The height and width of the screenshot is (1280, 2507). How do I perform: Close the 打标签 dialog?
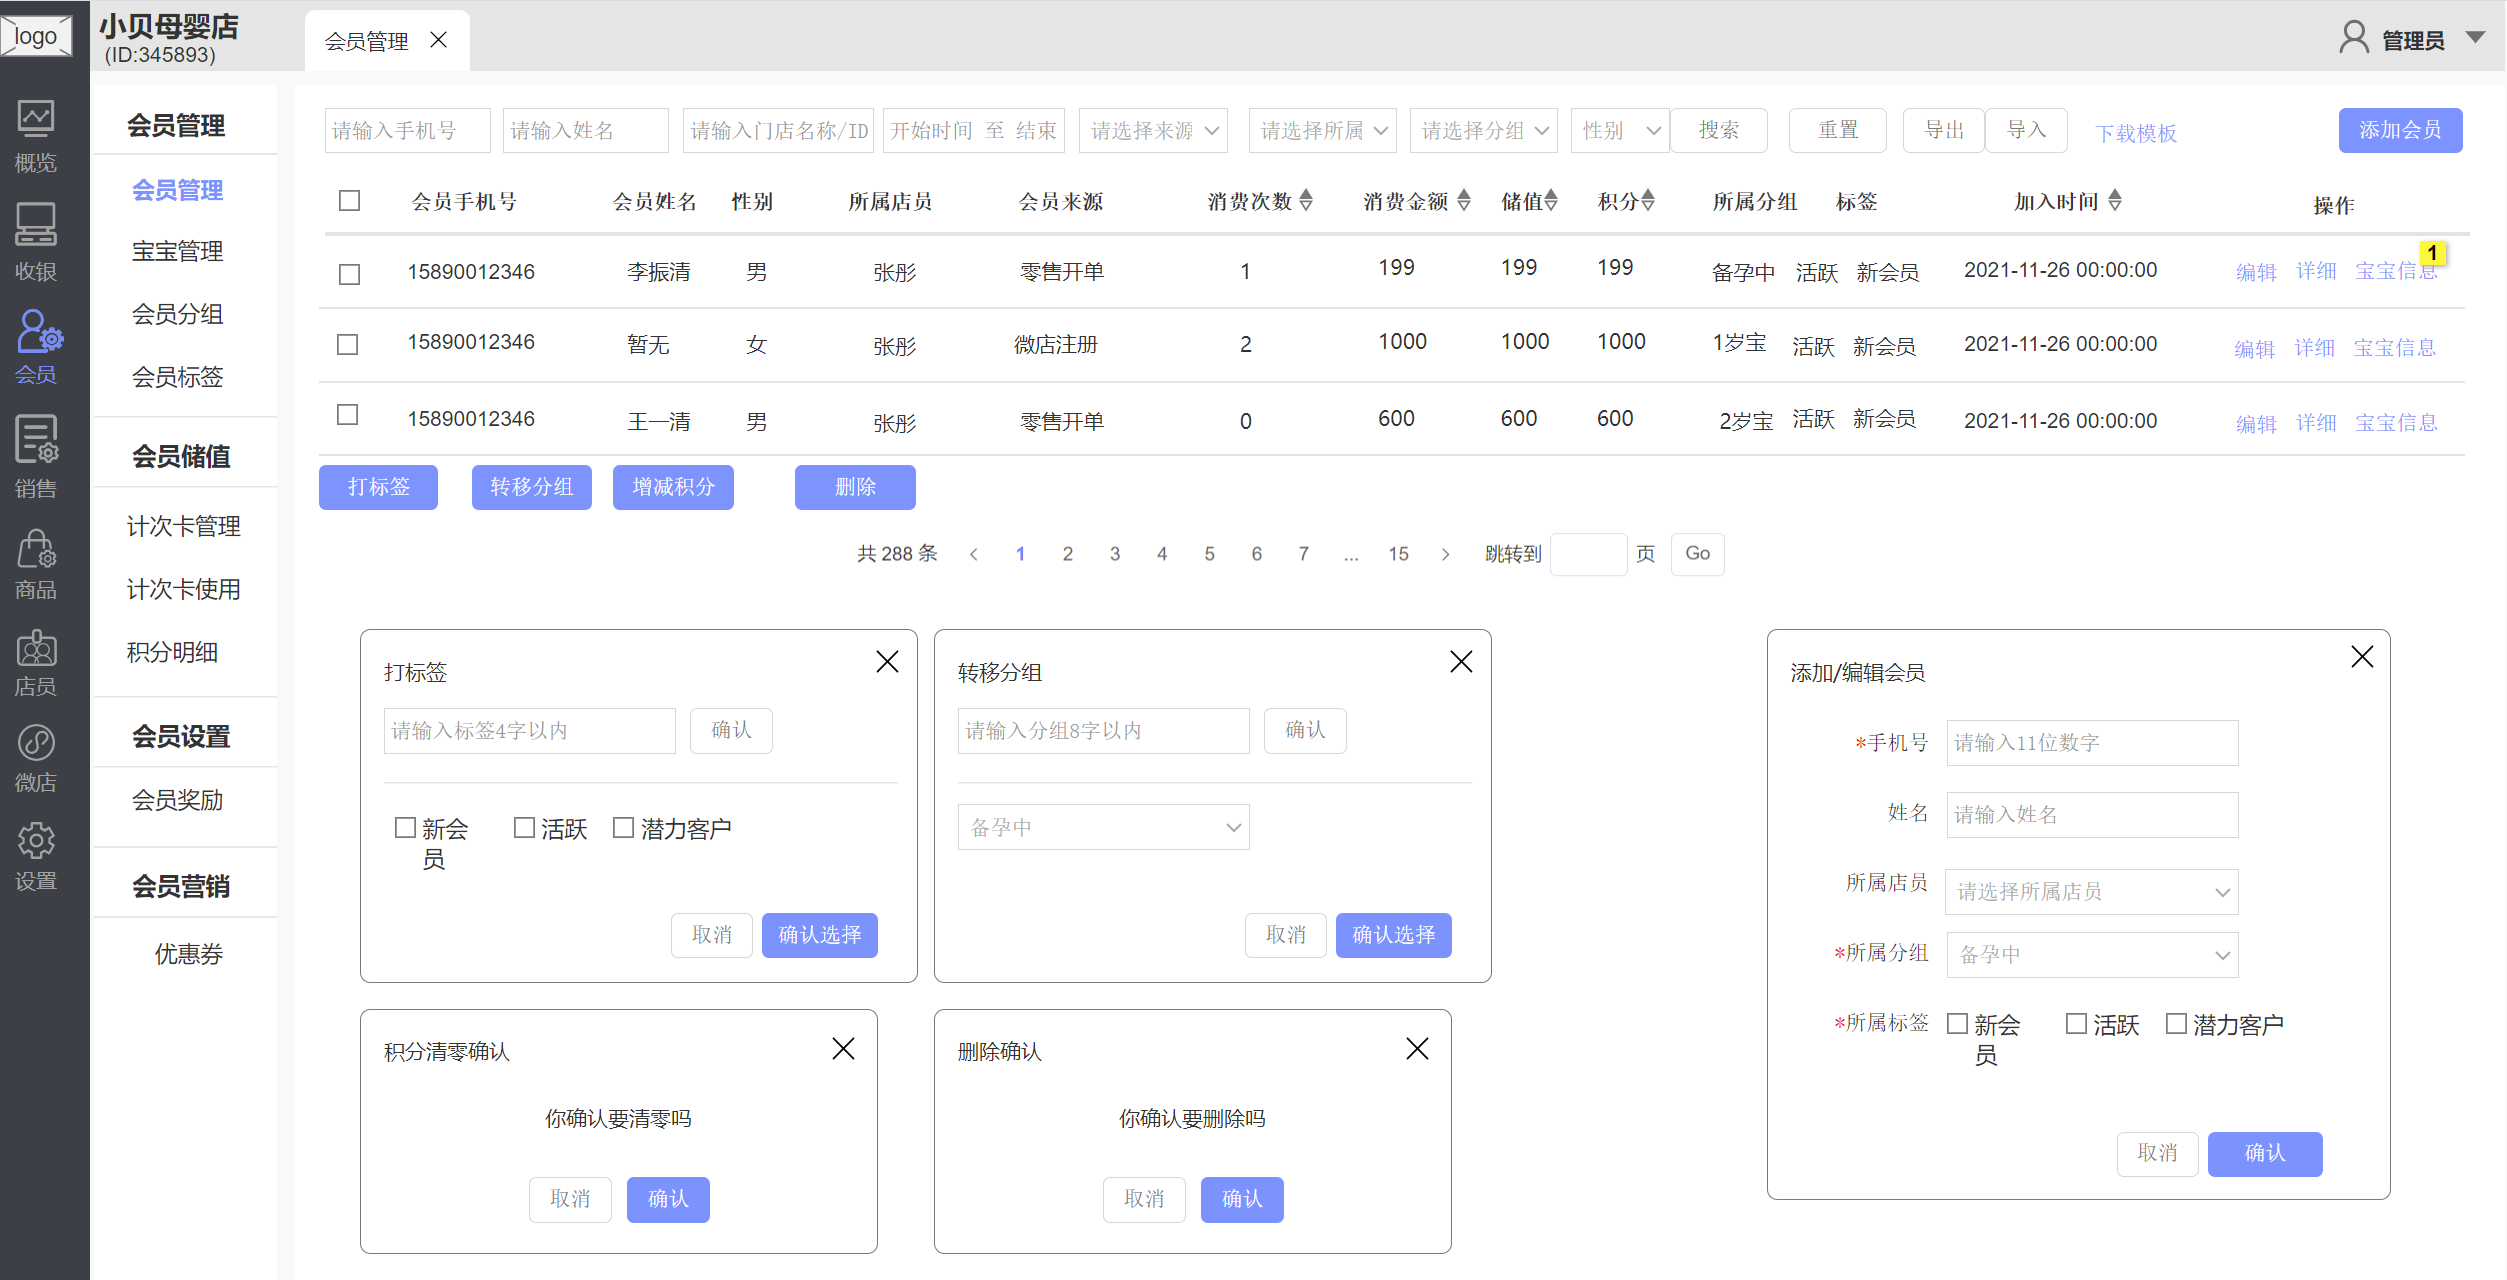coord(887,662)
